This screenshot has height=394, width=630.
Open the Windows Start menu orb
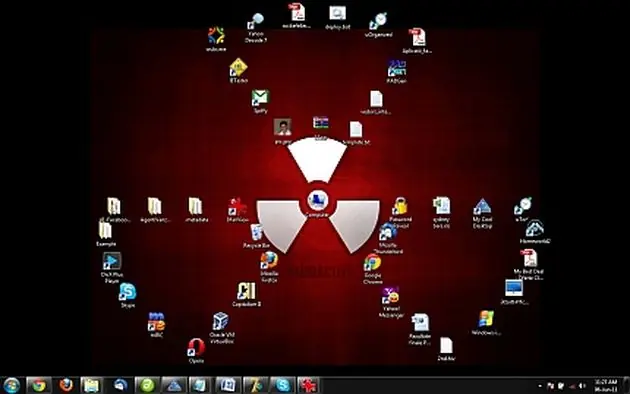[11, 386]
